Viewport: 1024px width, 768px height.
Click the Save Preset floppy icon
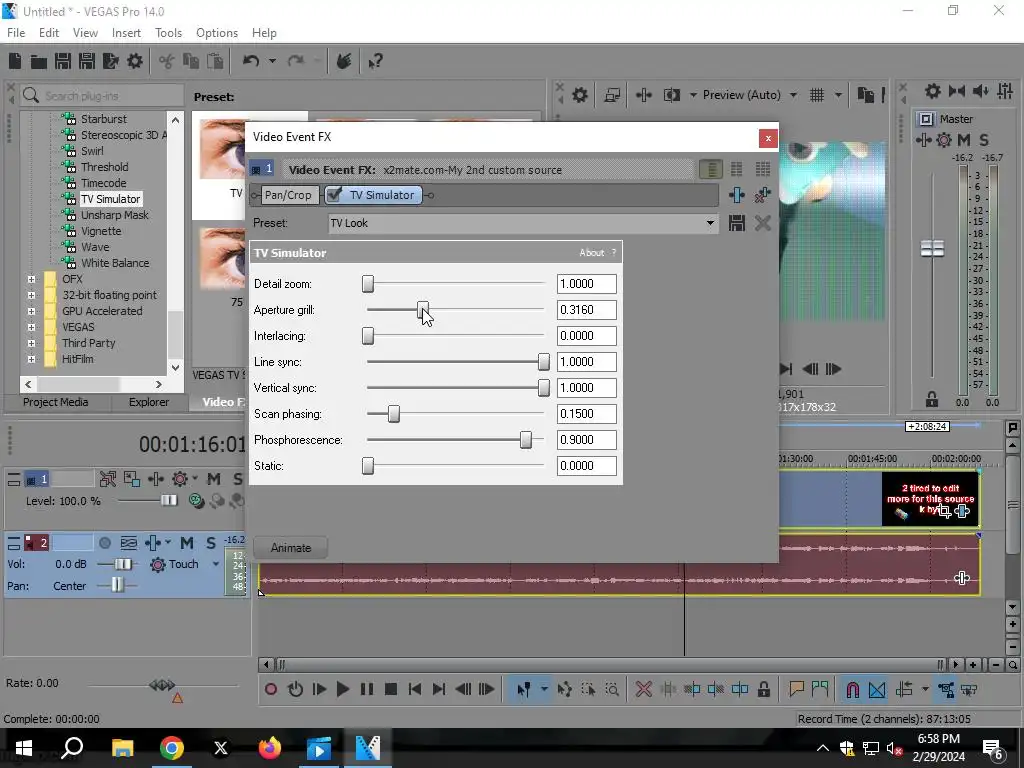point(737,223)
